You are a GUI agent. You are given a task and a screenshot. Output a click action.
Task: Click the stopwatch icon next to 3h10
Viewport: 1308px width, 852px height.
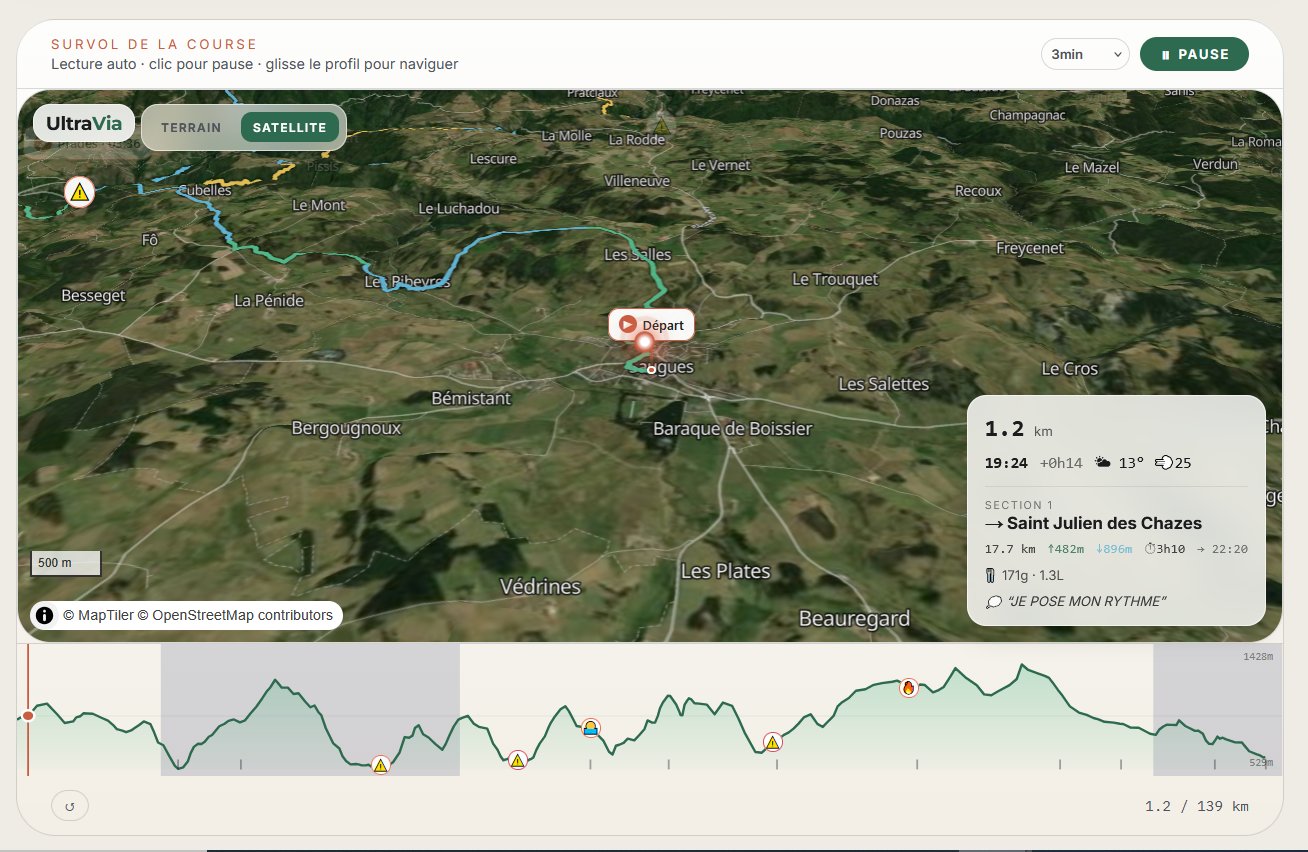1150,549
